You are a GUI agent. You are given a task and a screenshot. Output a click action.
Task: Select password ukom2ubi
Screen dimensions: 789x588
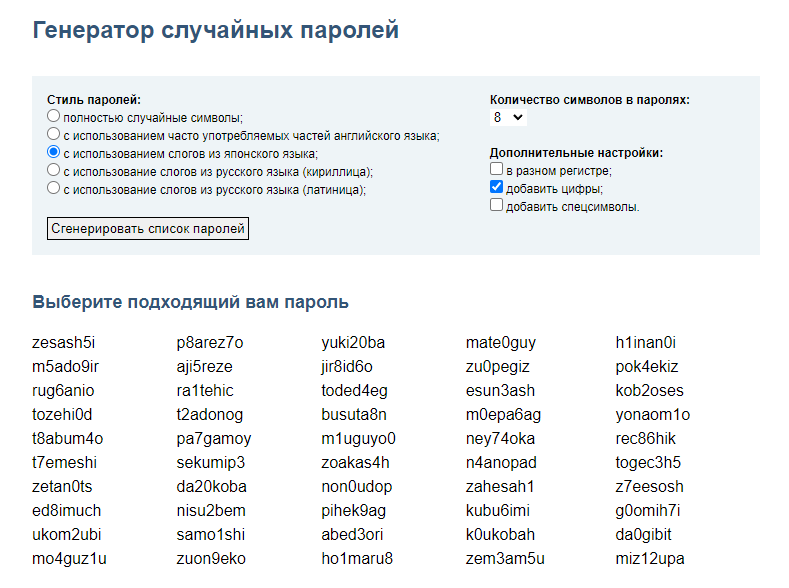[x=67, y=535]
